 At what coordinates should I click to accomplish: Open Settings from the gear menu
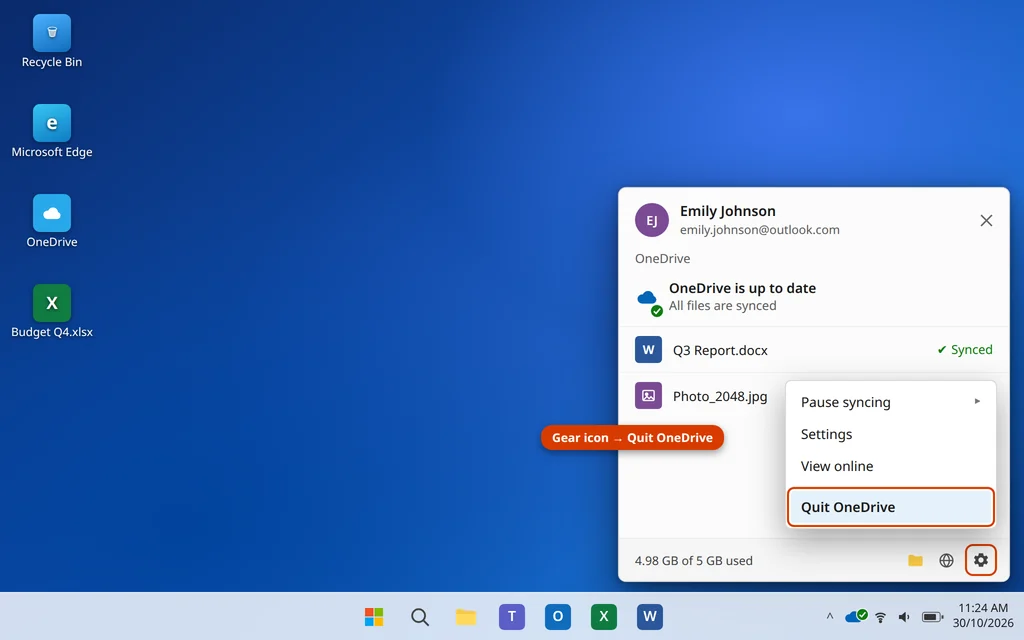pos(891,434)
